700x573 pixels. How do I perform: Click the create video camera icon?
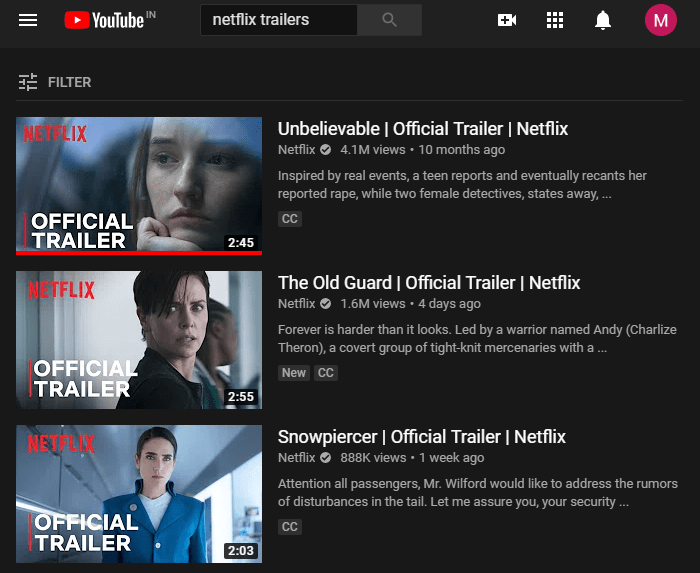[507, 20]
